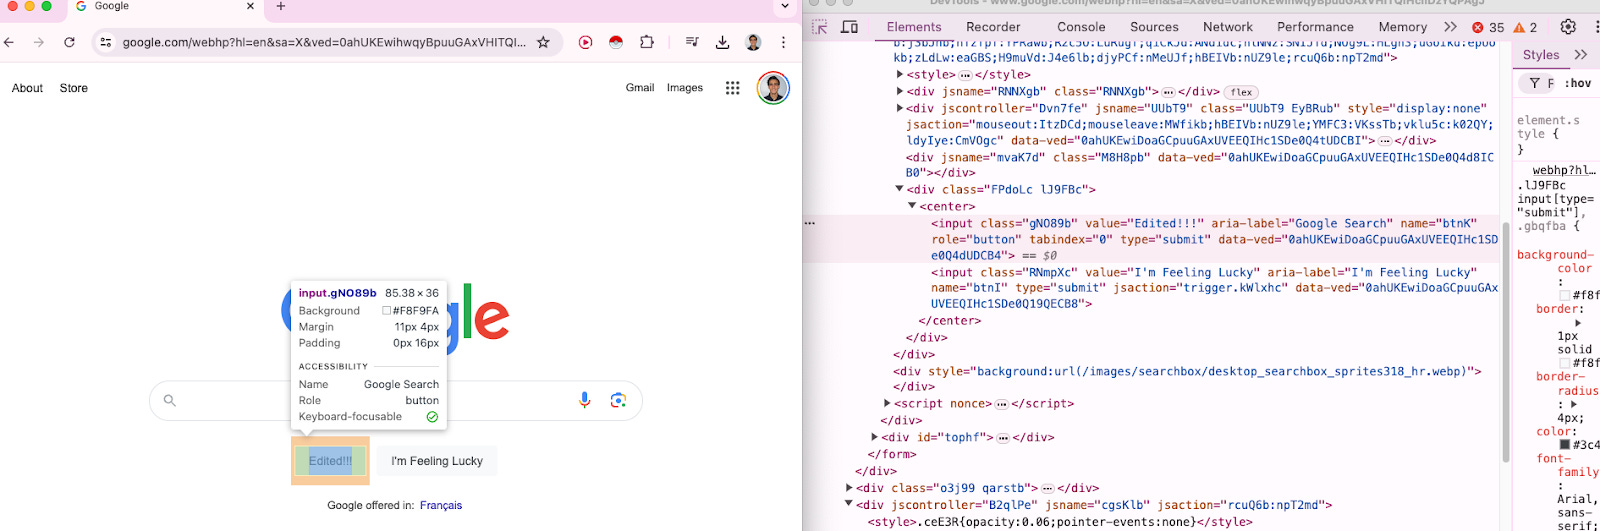Open DevTools settings gear
Viewport: 1600px width, 531px height.
click(1568, 27)
